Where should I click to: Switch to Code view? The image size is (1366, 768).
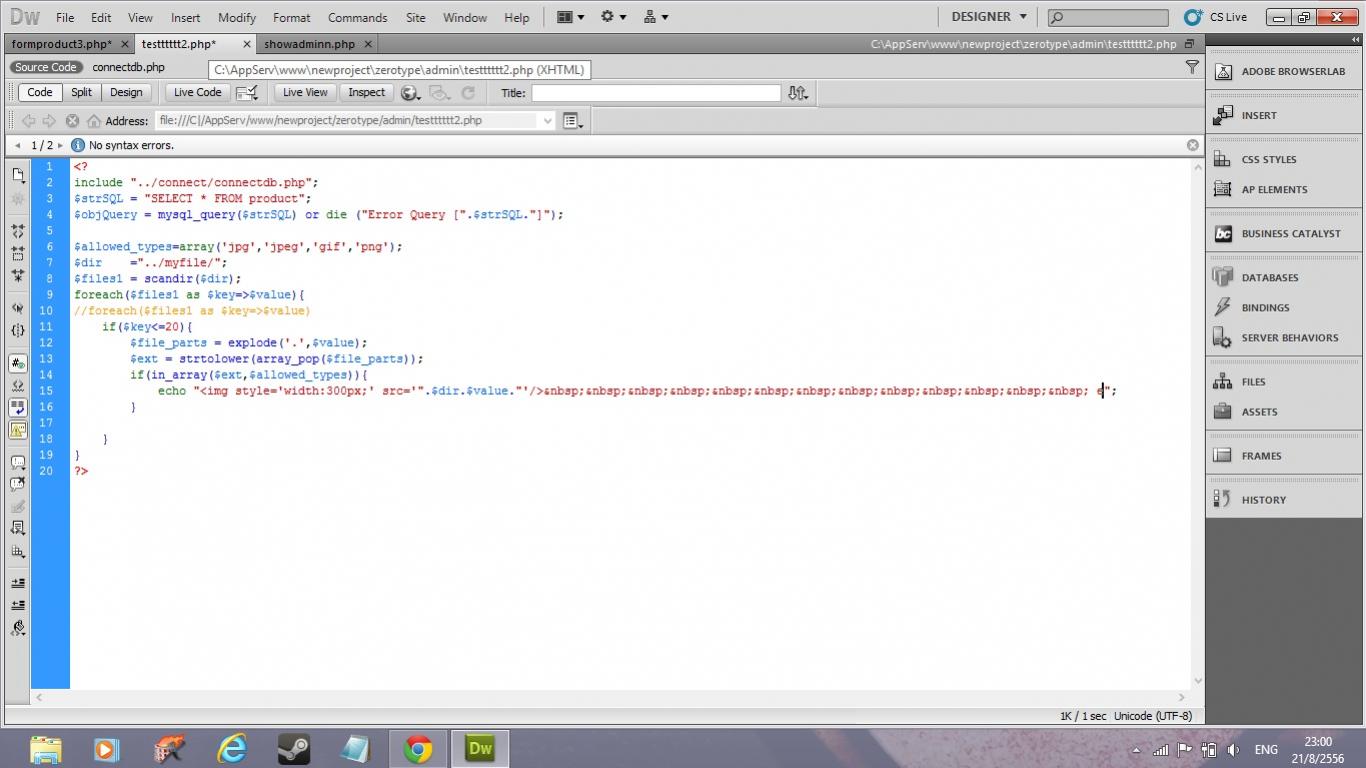click(x=40, y=92)
